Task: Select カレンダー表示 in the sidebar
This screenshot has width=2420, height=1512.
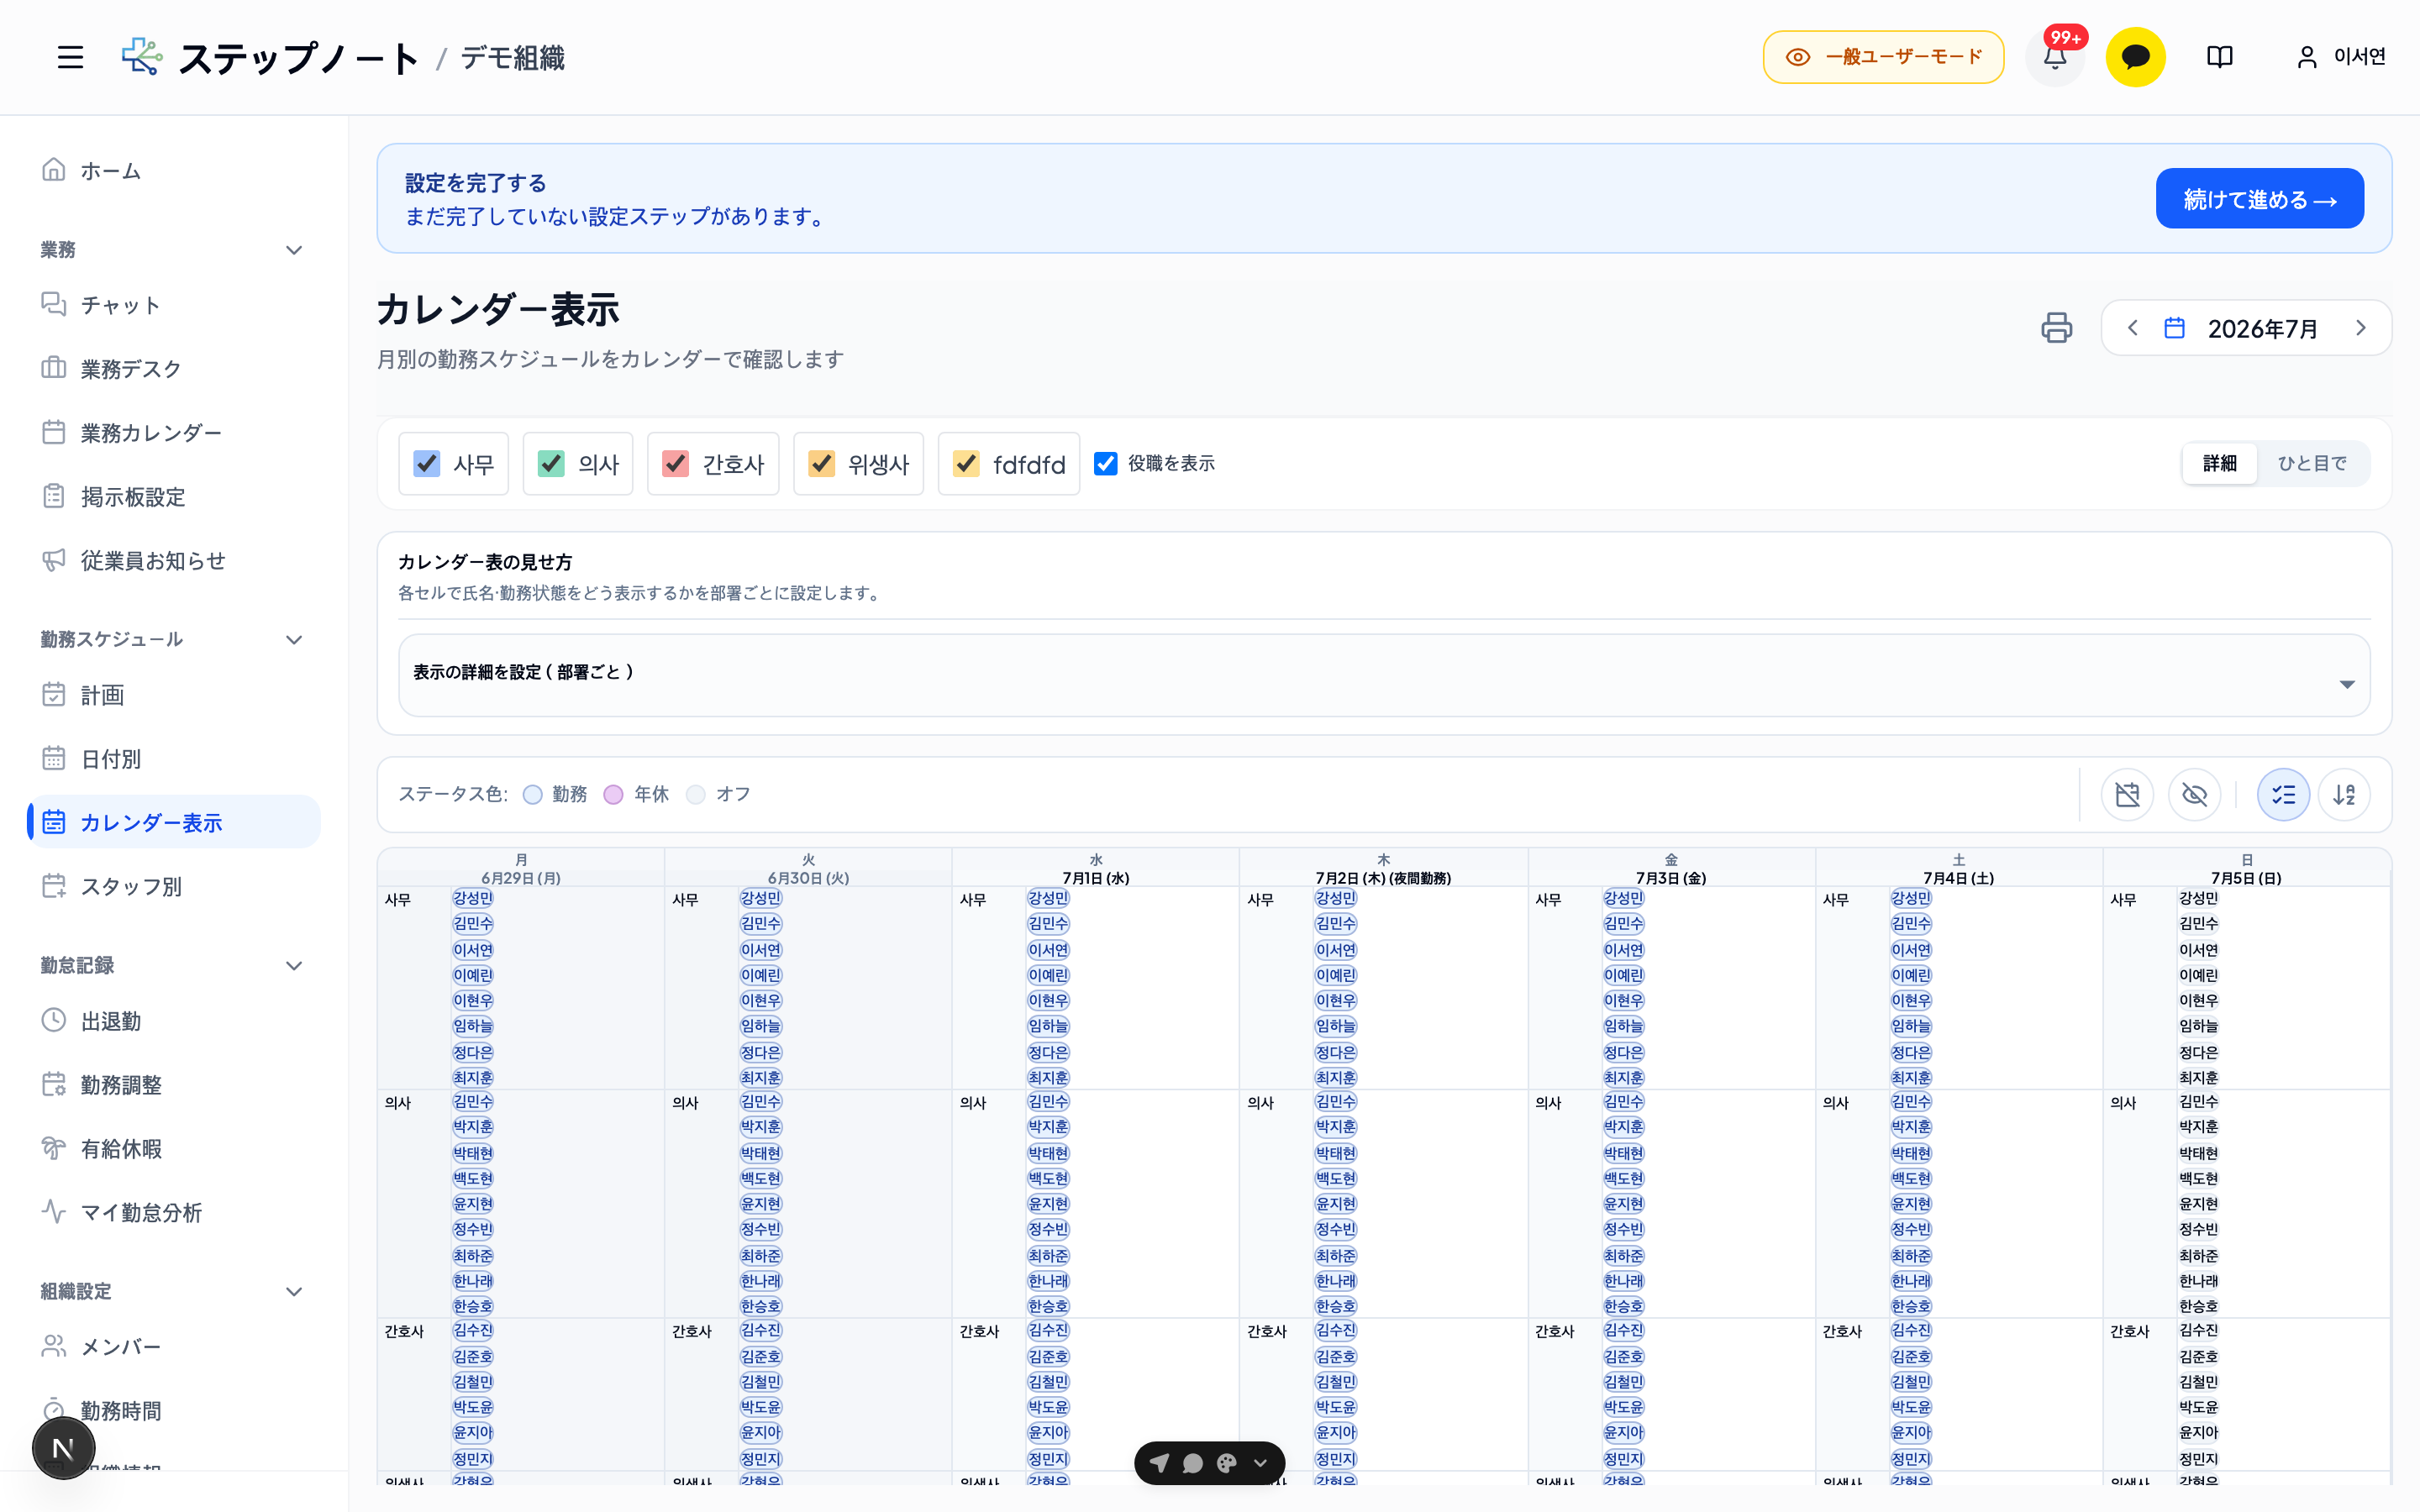Action: click(174, 822)
